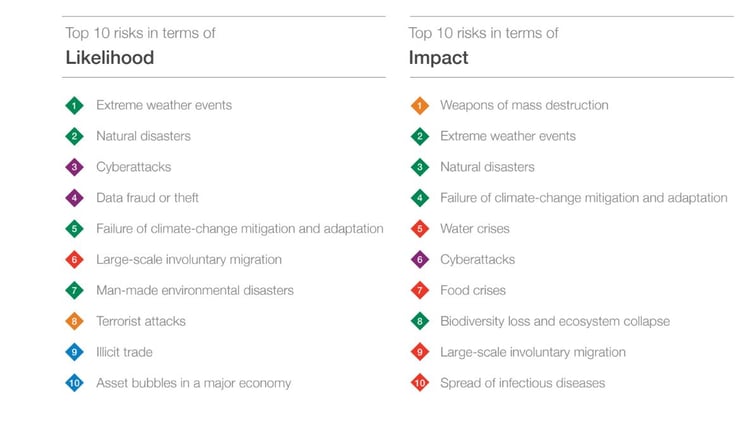Click Failure of climate-change mitigation under Impact
The image size is (750, 421).
(584, 198)
